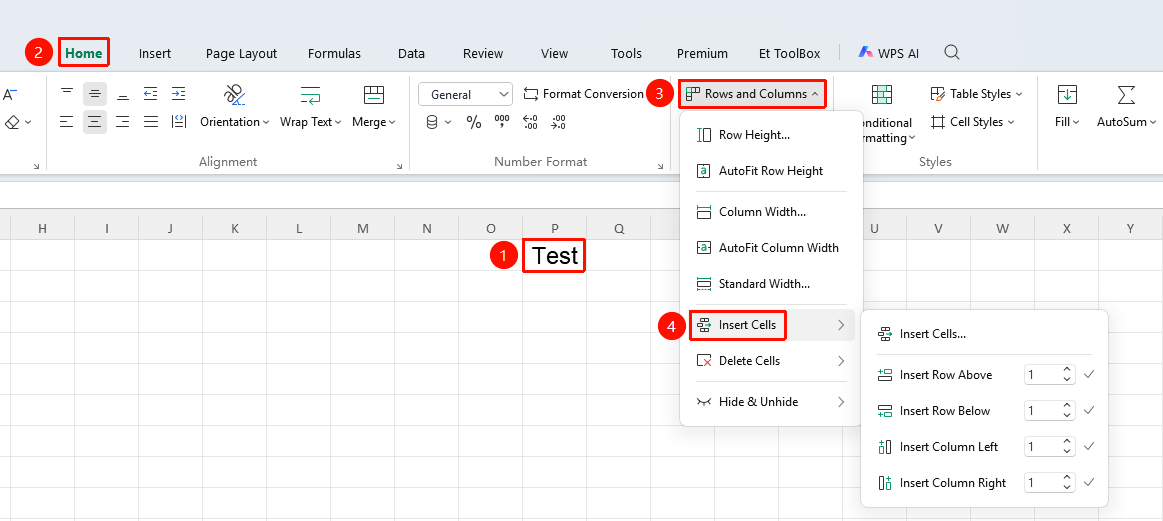Switch to the Home tab

point(84,53)
